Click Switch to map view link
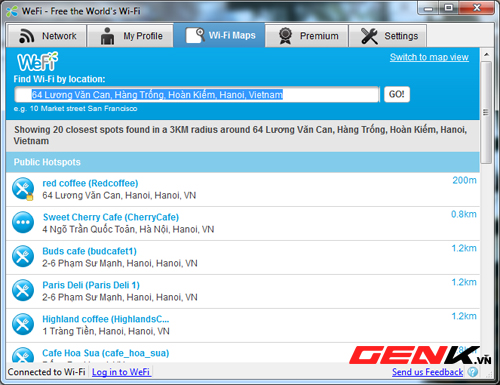The width and height of the screenshot is (500, 385). (x=429, y=57)
